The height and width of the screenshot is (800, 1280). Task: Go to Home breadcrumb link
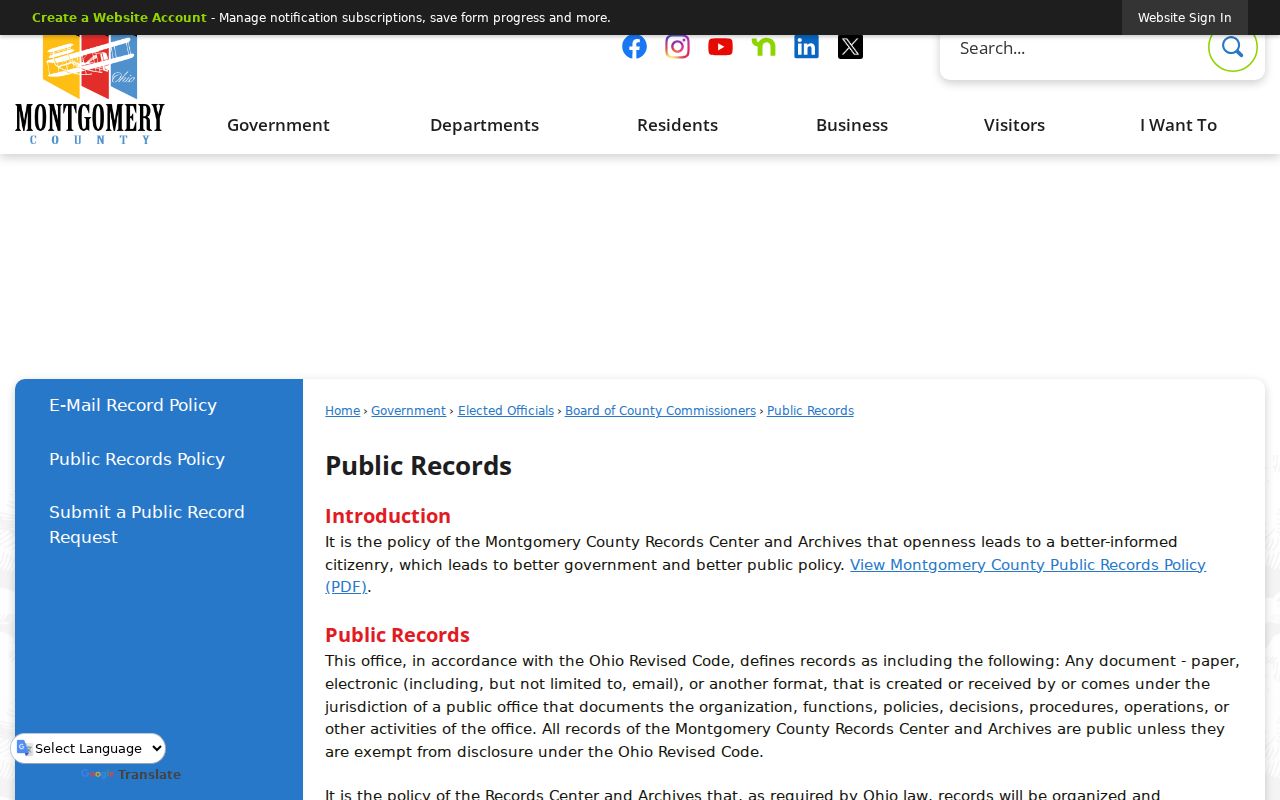pos(342,411)
